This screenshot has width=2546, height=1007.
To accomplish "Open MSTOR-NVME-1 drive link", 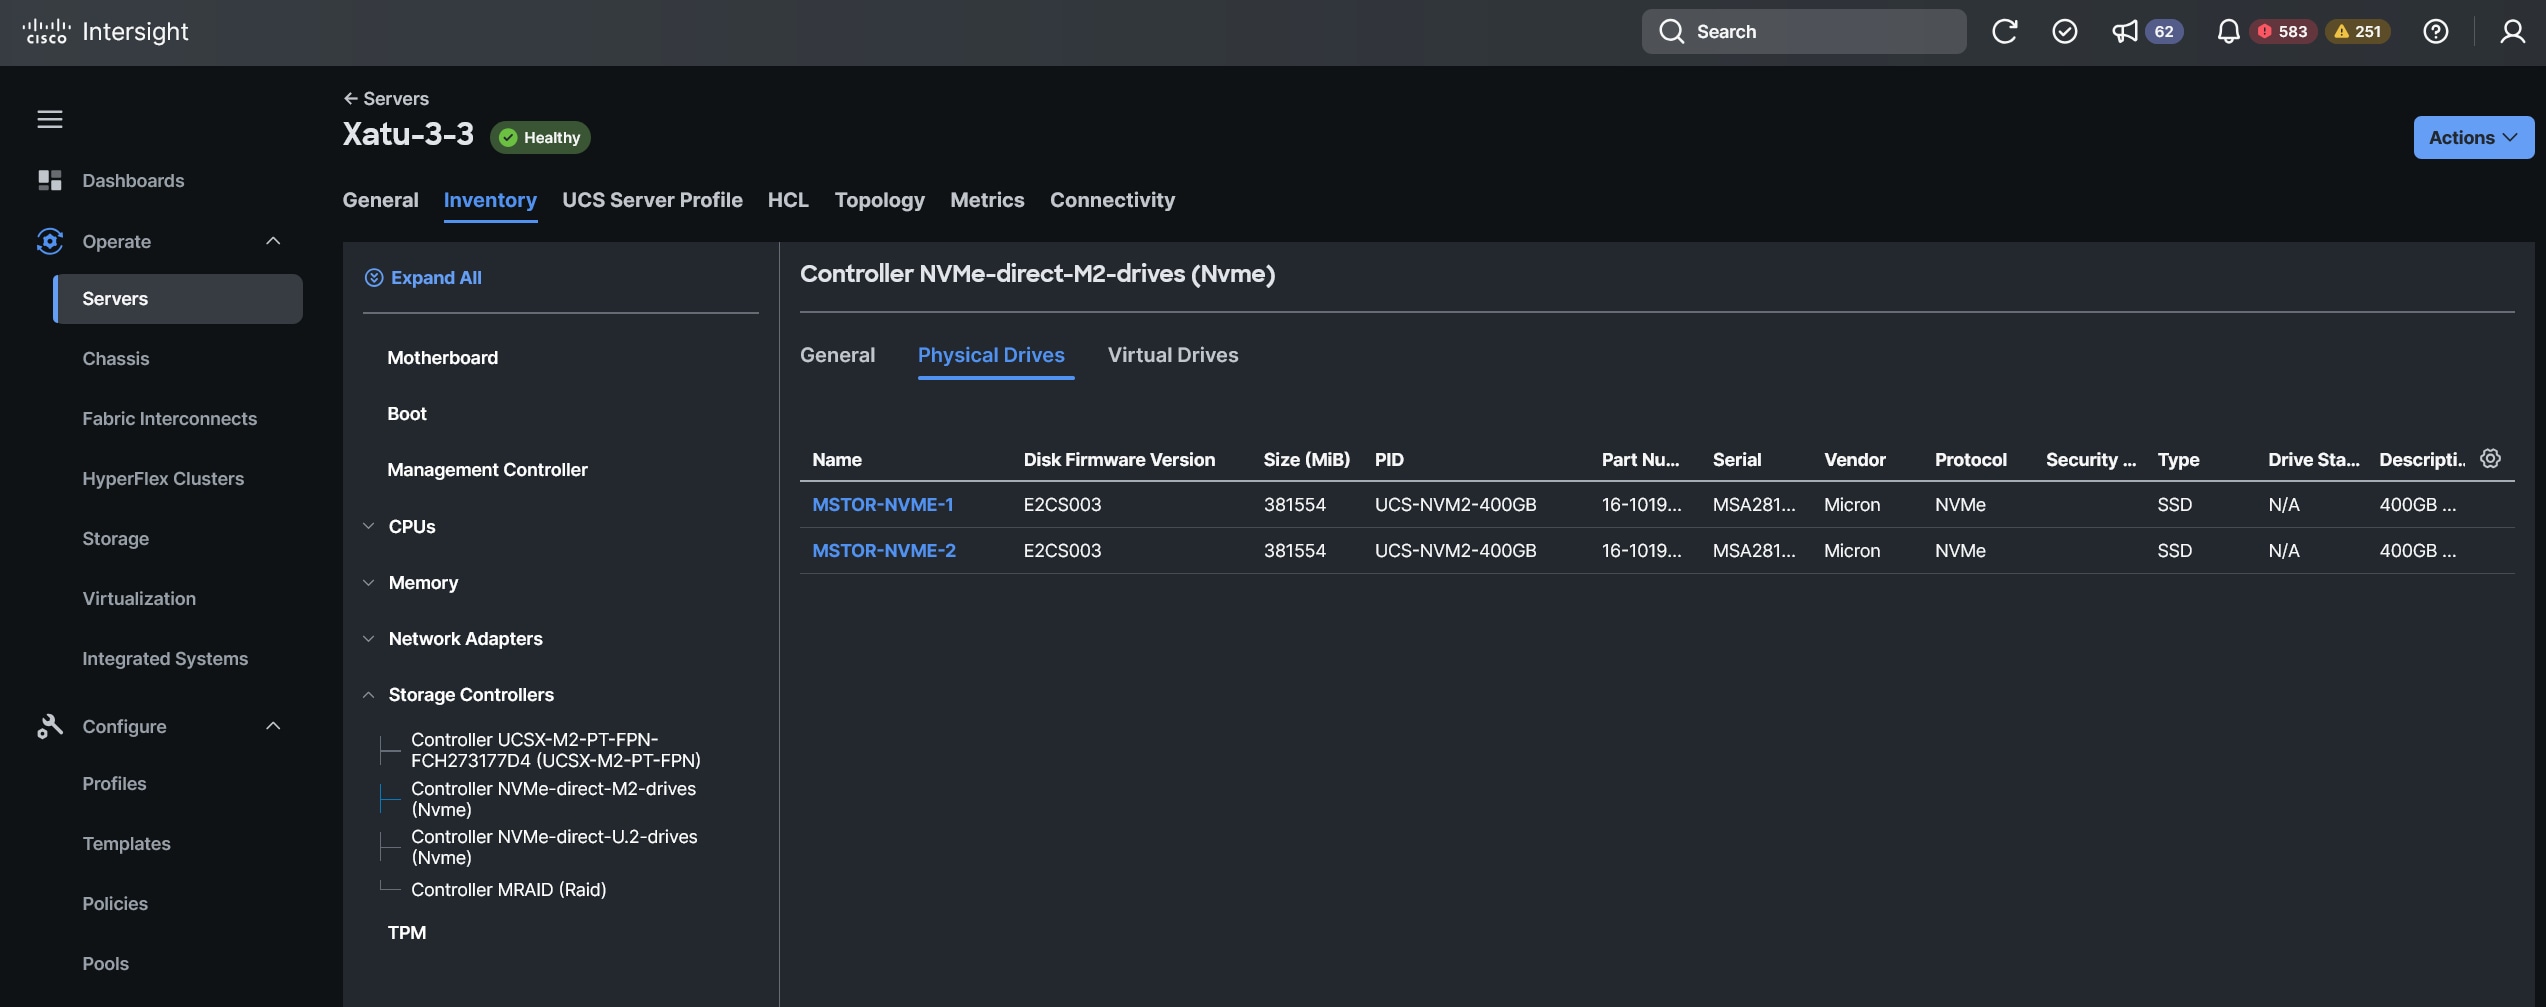I will [x=882, y=505].
